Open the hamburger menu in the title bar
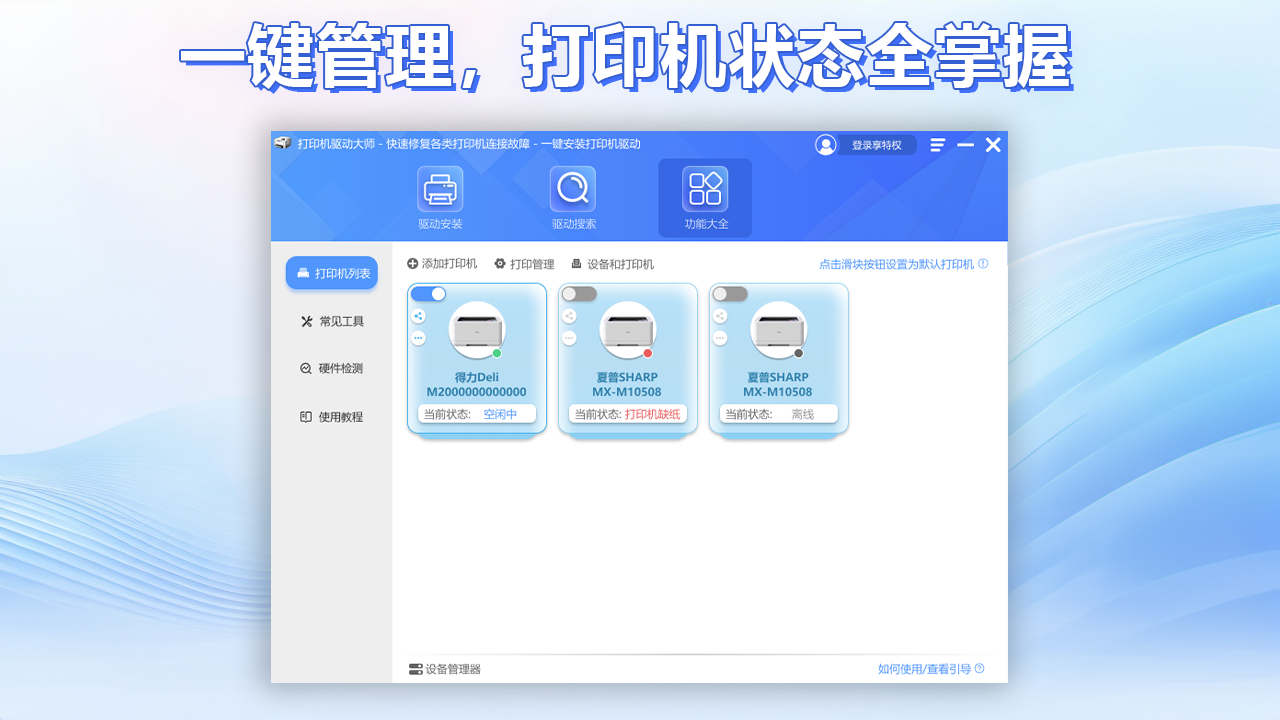Screen dimensions: 1280x720 [x=937, y=144]
